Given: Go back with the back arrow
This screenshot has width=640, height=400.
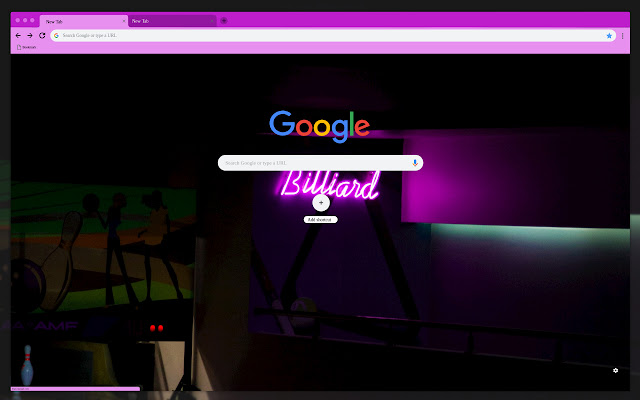Looking at the screenshot, I should 18,36.
